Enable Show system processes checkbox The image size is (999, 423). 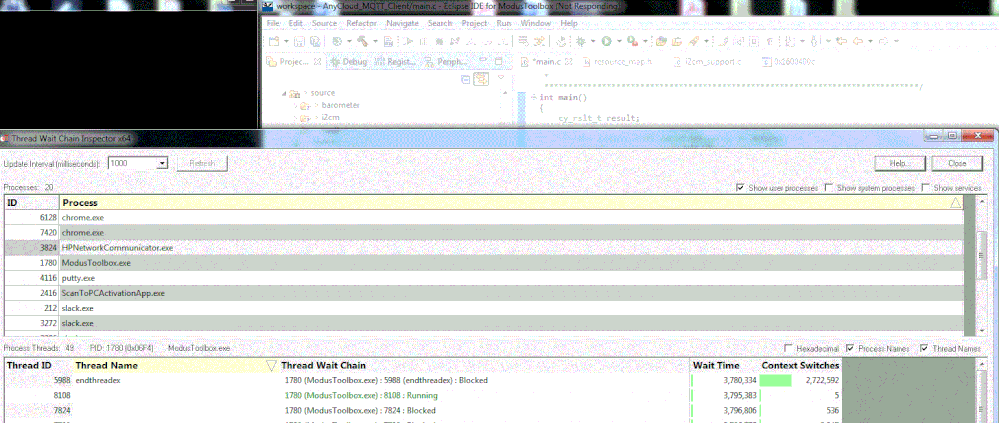pos(829,188)
